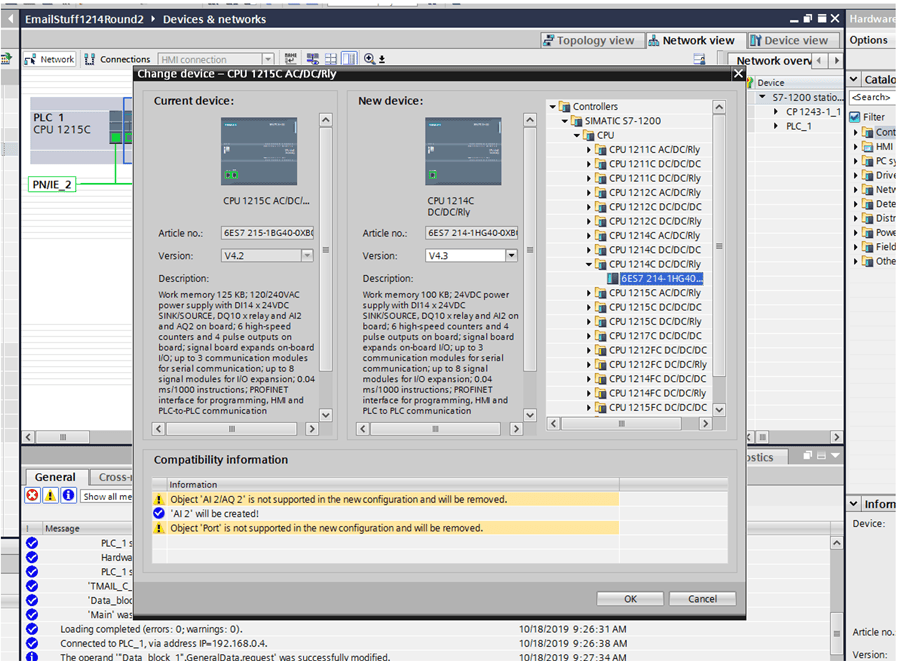Viewport: 900px width, 665px height.
Task: Click the New device CPU 1214C image
Action: (463, 151)
